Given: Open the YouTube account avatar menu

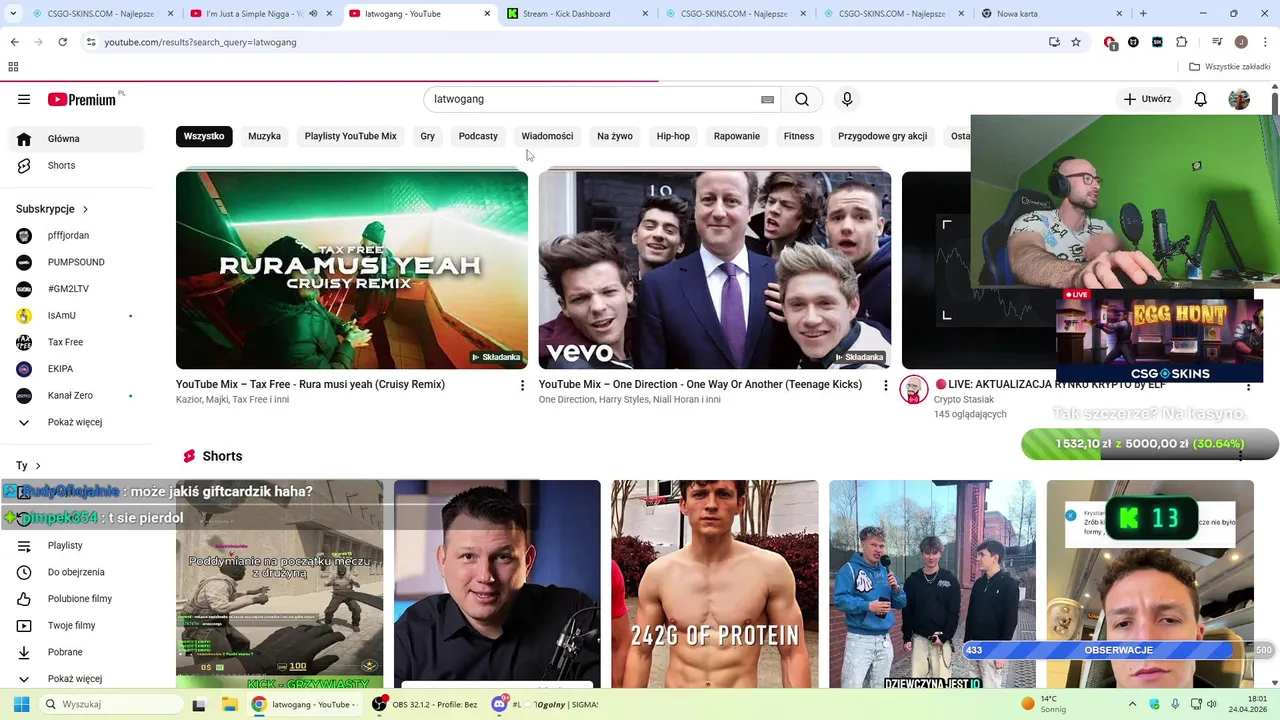Looking at the screenshot, I should (1239, 99).
